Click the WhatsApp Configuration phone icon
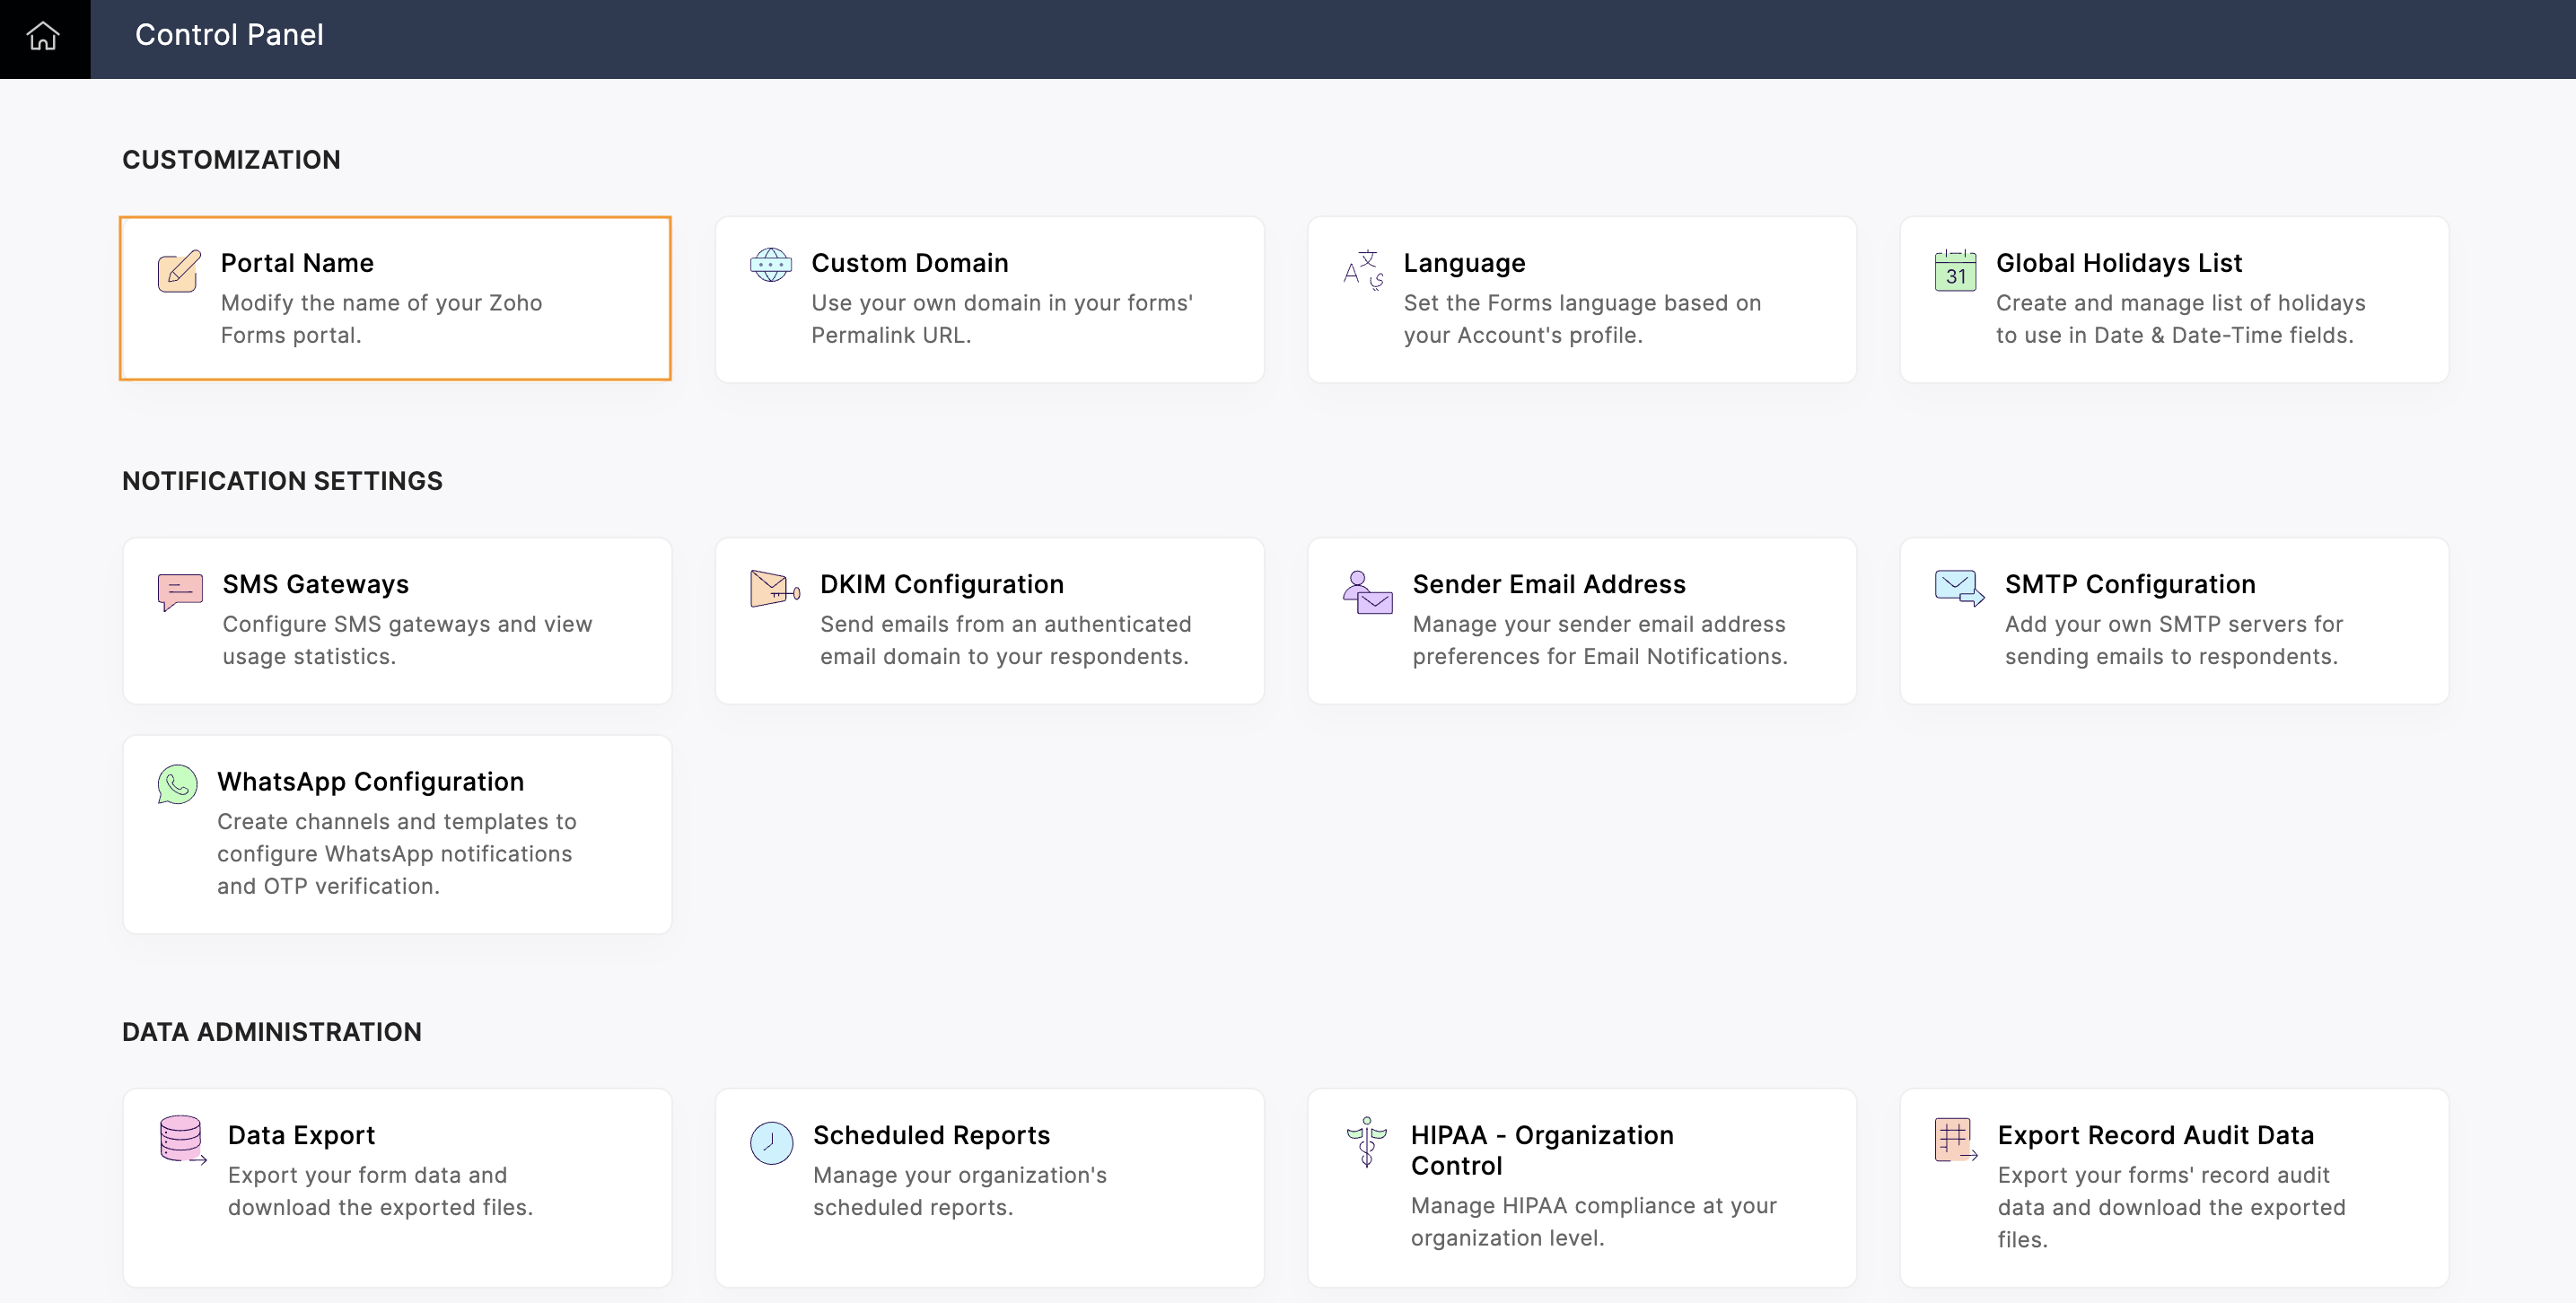 177,785
